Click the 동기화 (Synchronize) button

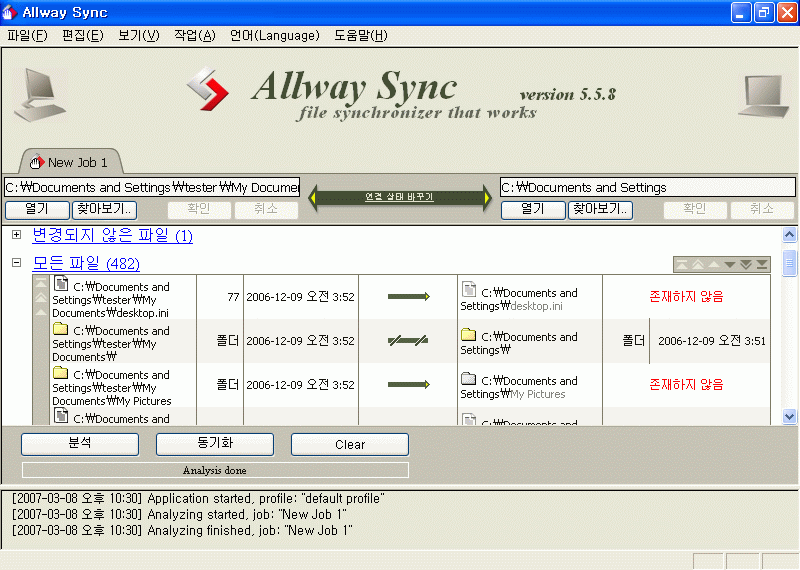point(215,444)
